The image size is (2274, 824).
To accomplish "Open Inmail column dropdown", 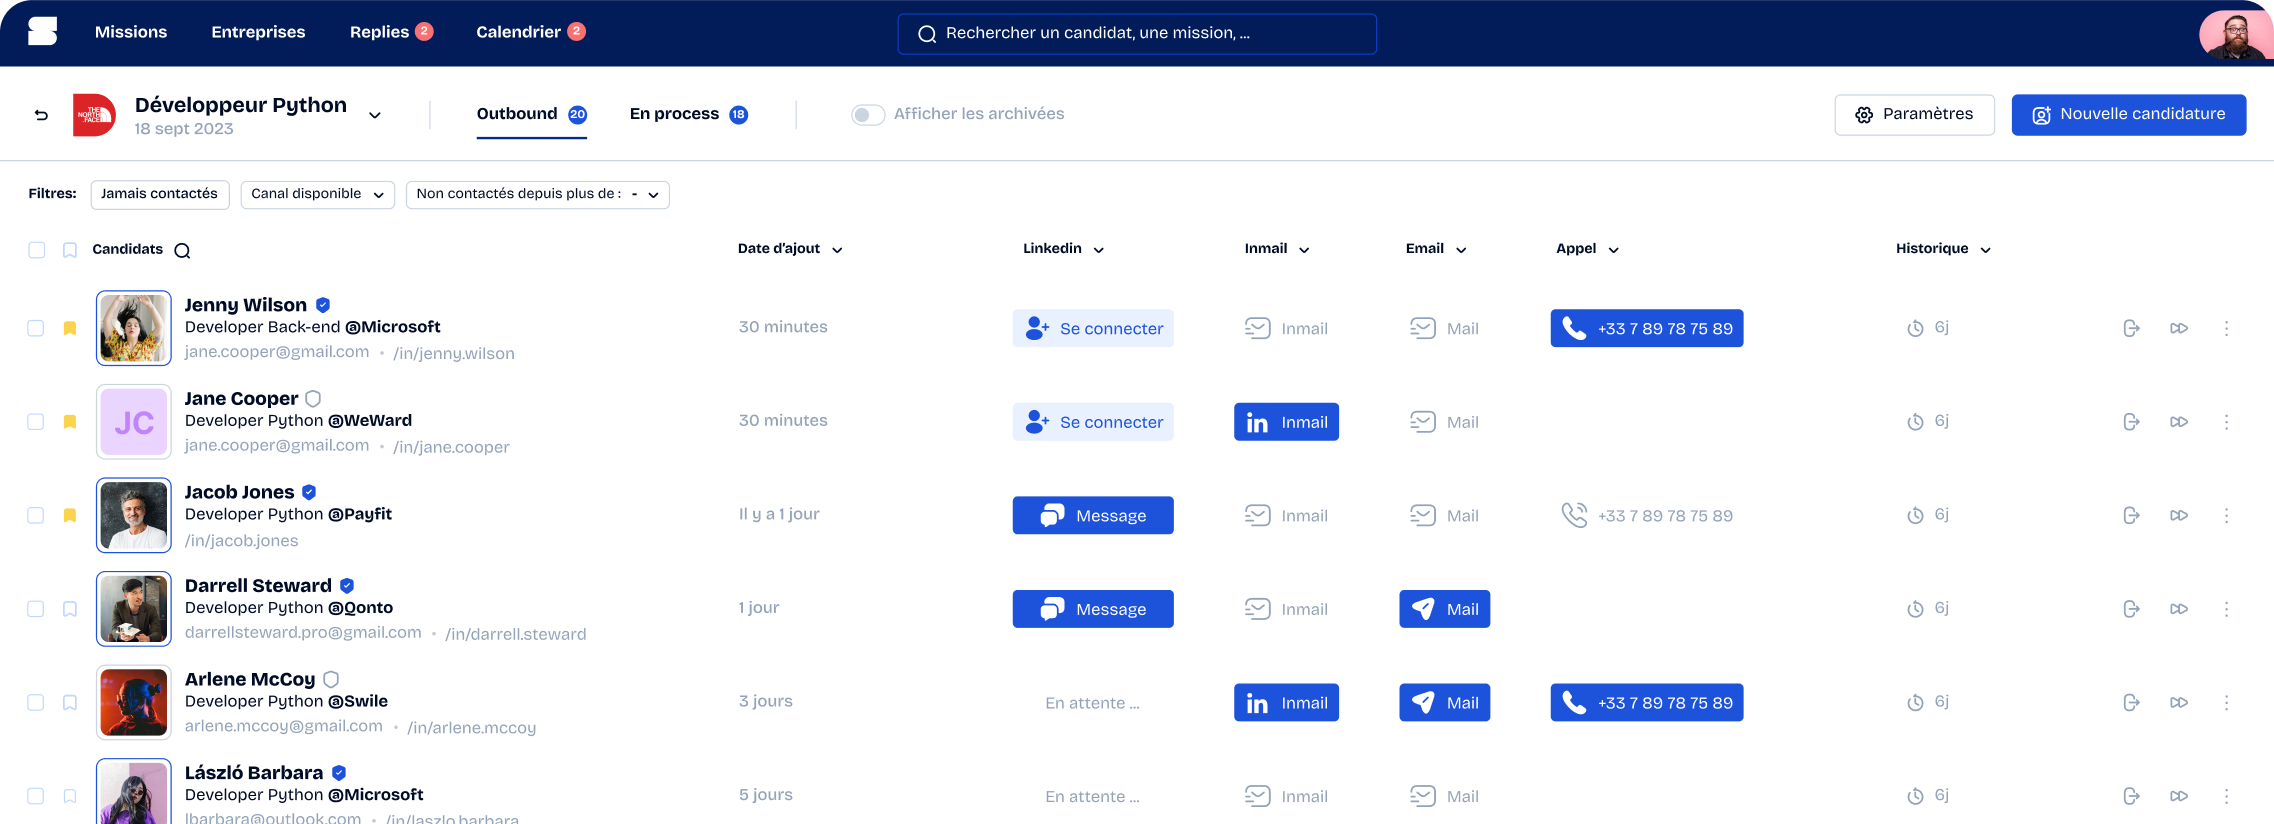I will pyautogui.click(x=1277, y=249).
